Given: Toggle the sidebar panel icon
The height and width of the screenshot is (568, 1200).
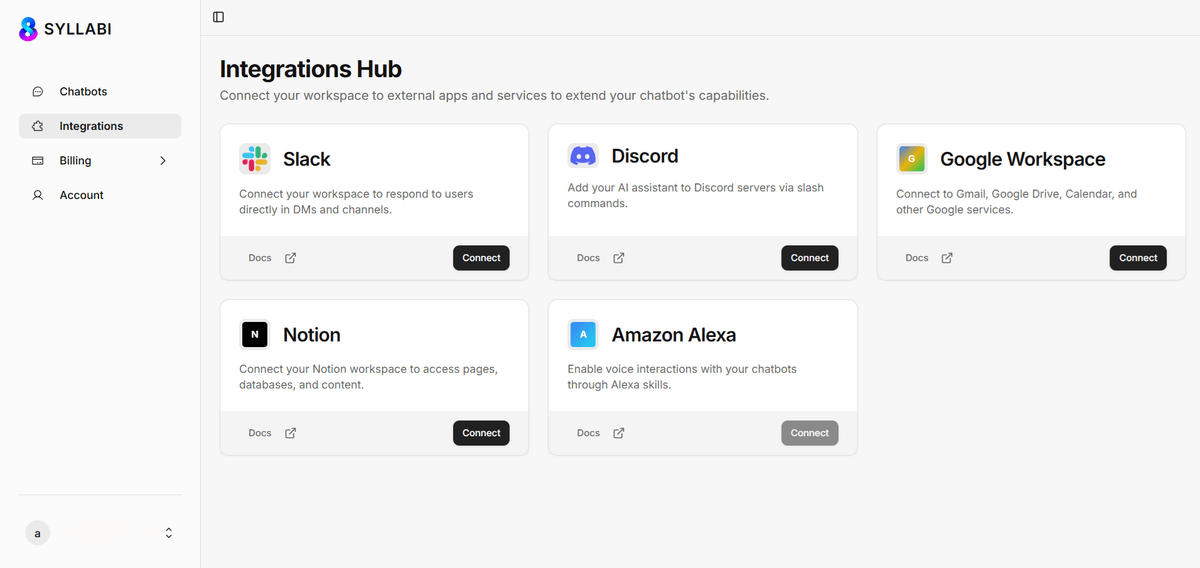Looking at the screenshot, I should pos(219,17).
